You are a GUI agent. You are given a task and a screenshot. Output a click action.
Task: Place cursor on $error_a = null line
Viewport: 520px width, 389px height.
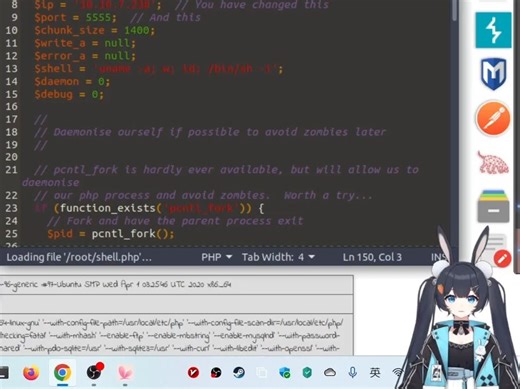(85, 56)
